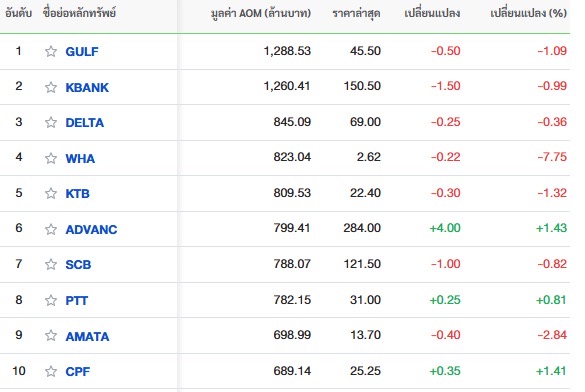The image size is (585, 392).
Task: Open the DELTA stock page
Action: (x=85, y=123)
